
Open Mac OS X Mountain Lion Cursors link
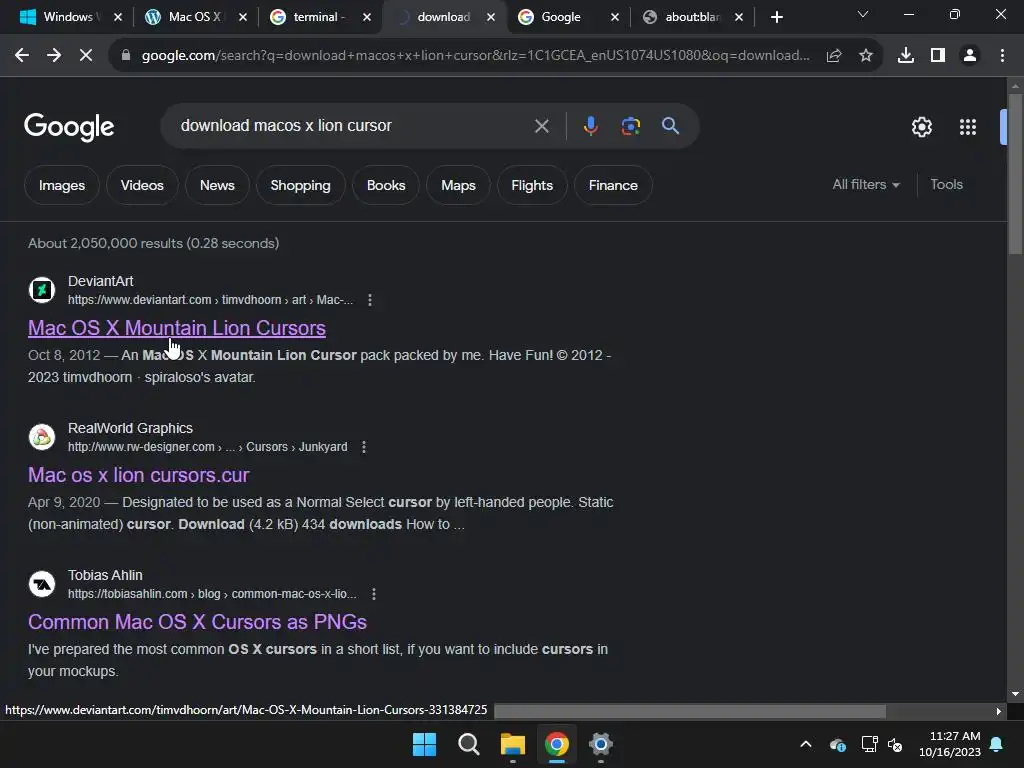[177, 328]
